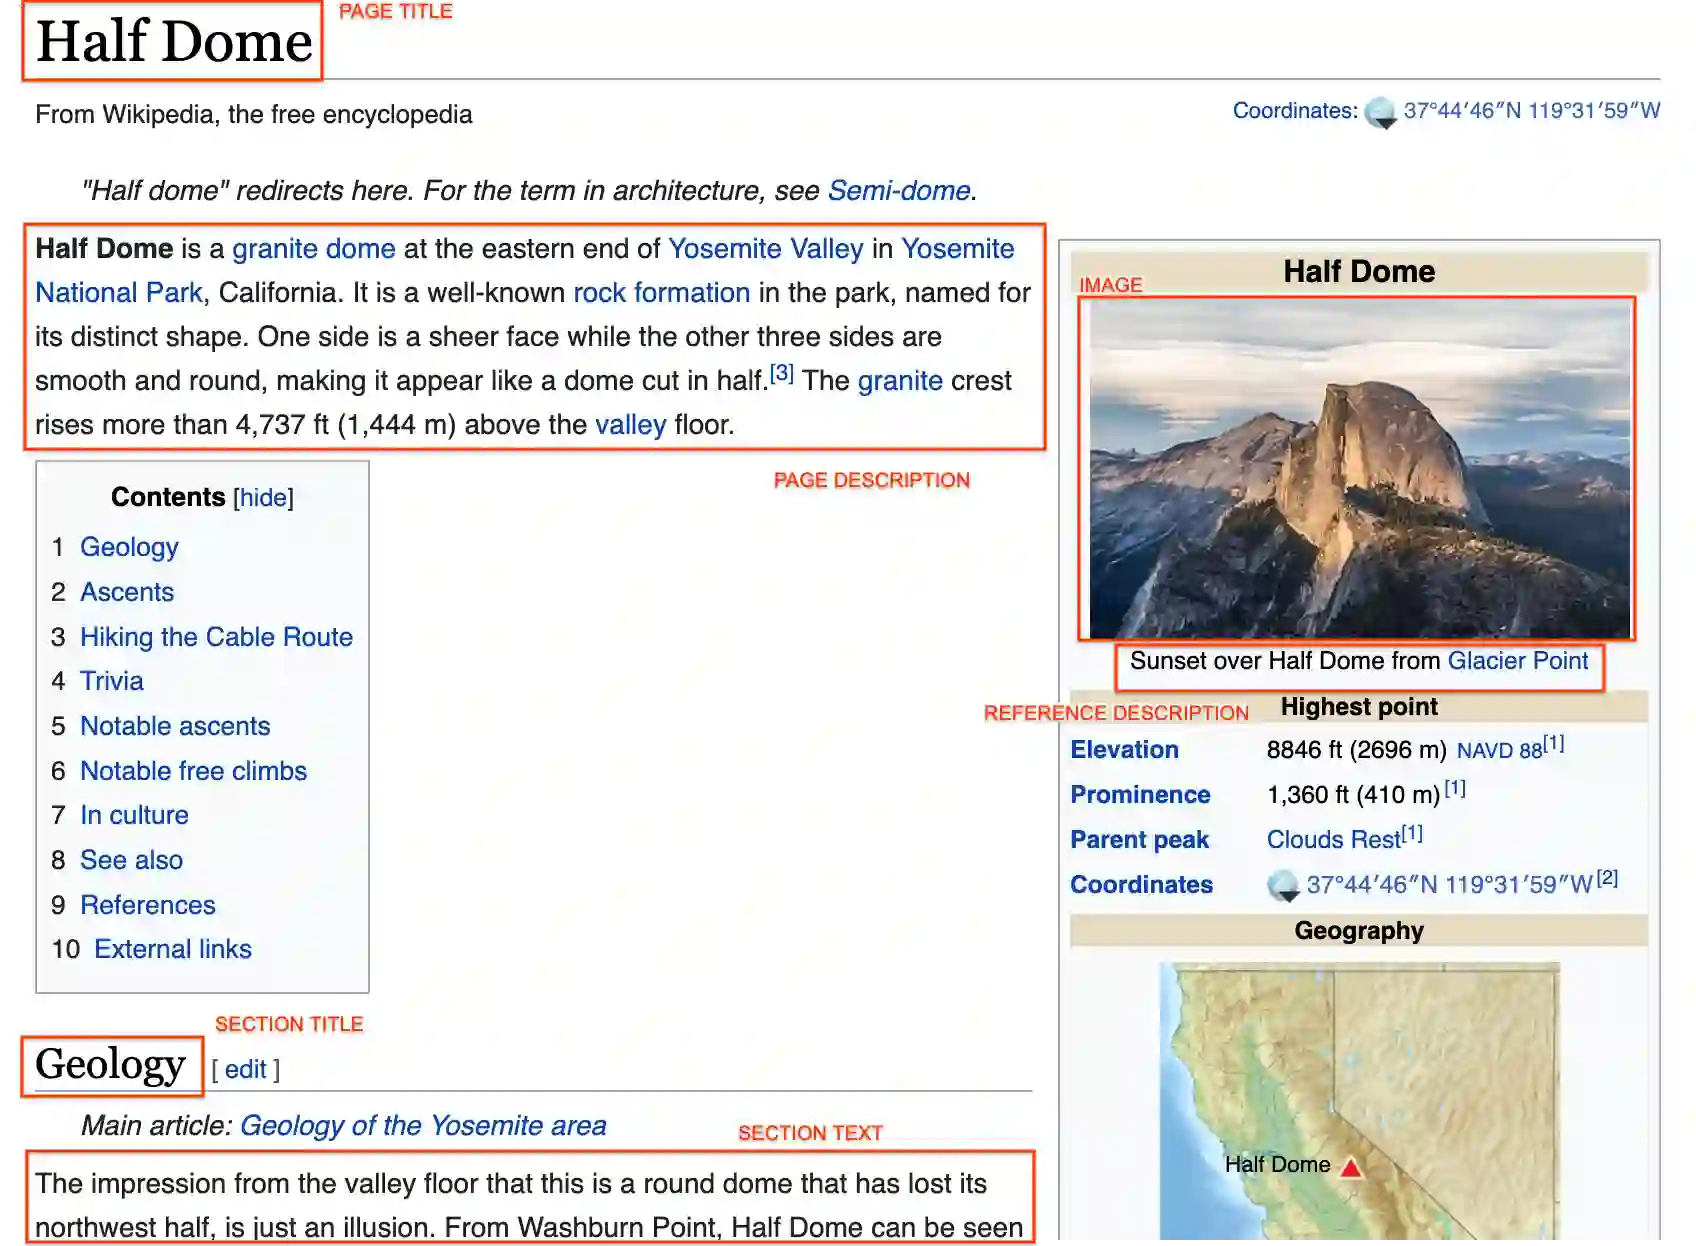Open the Clouds Rest link

1333,840
